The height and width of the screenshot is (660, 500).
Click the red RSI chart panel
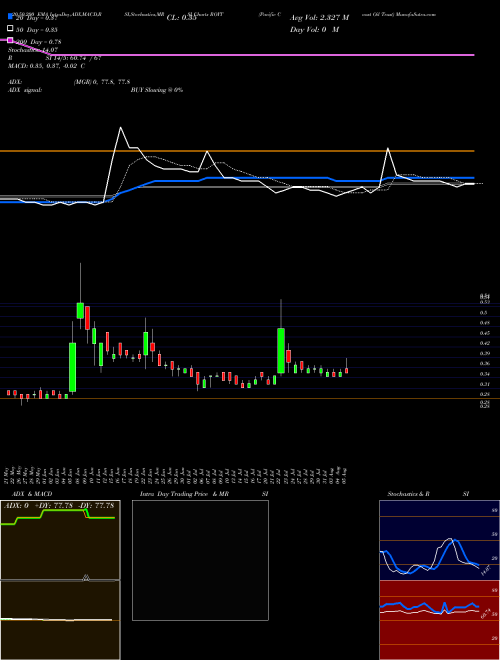(x=439, y=620)
